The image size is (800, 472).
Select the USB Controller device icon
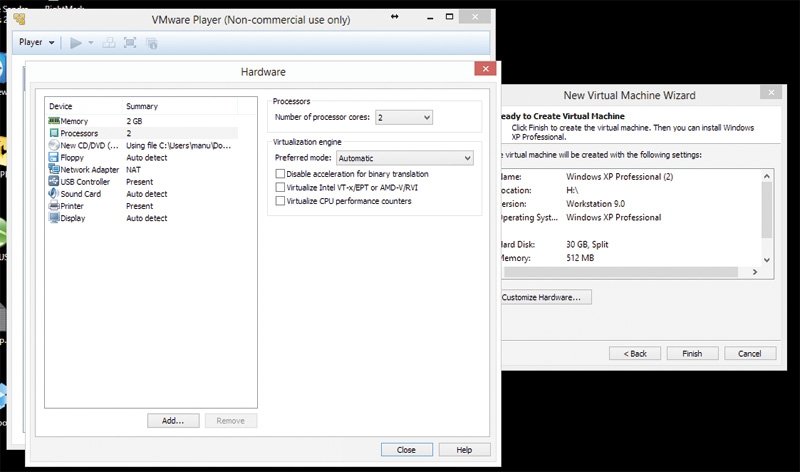point(54,182)
